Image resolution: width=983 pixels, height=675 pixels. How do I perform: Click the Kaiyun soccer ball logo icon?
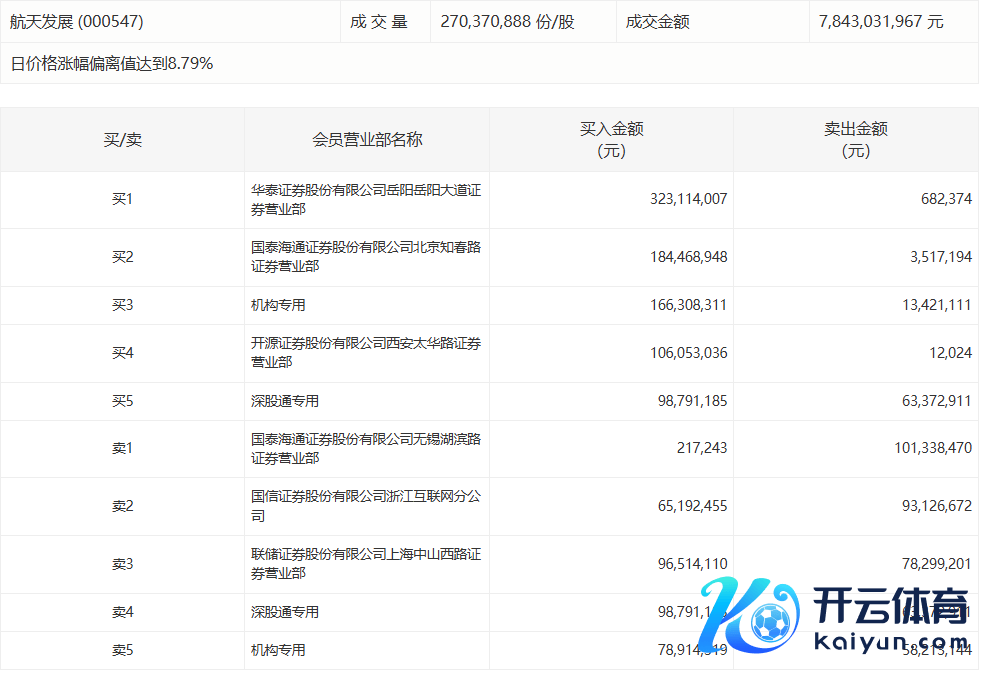click(x=767, y=624)
